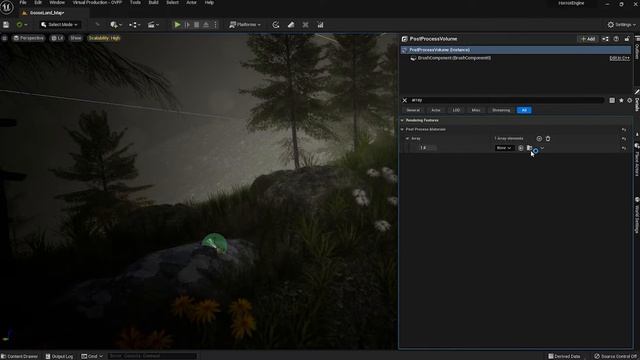Open the Help menu
Viewport: 640px width, 360px height.
pyautogui.click(x=209, y=3)
